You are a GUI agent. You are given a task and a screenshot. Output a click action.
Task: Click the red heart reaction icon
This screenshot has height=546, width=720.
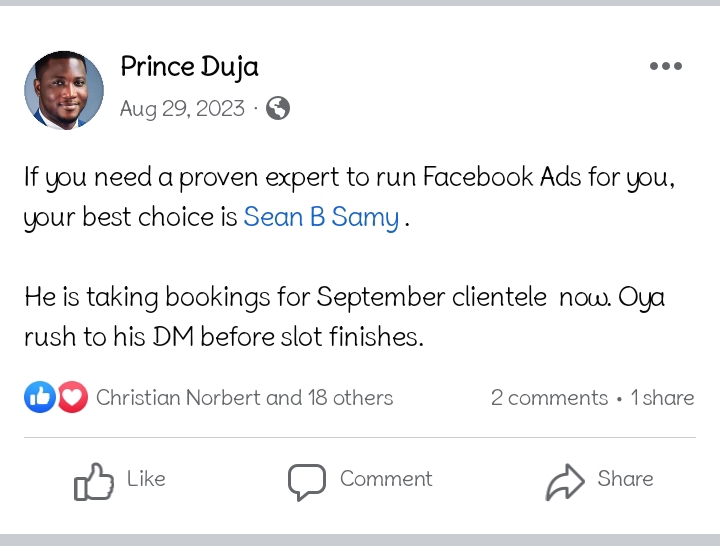[x=72, y=398]
